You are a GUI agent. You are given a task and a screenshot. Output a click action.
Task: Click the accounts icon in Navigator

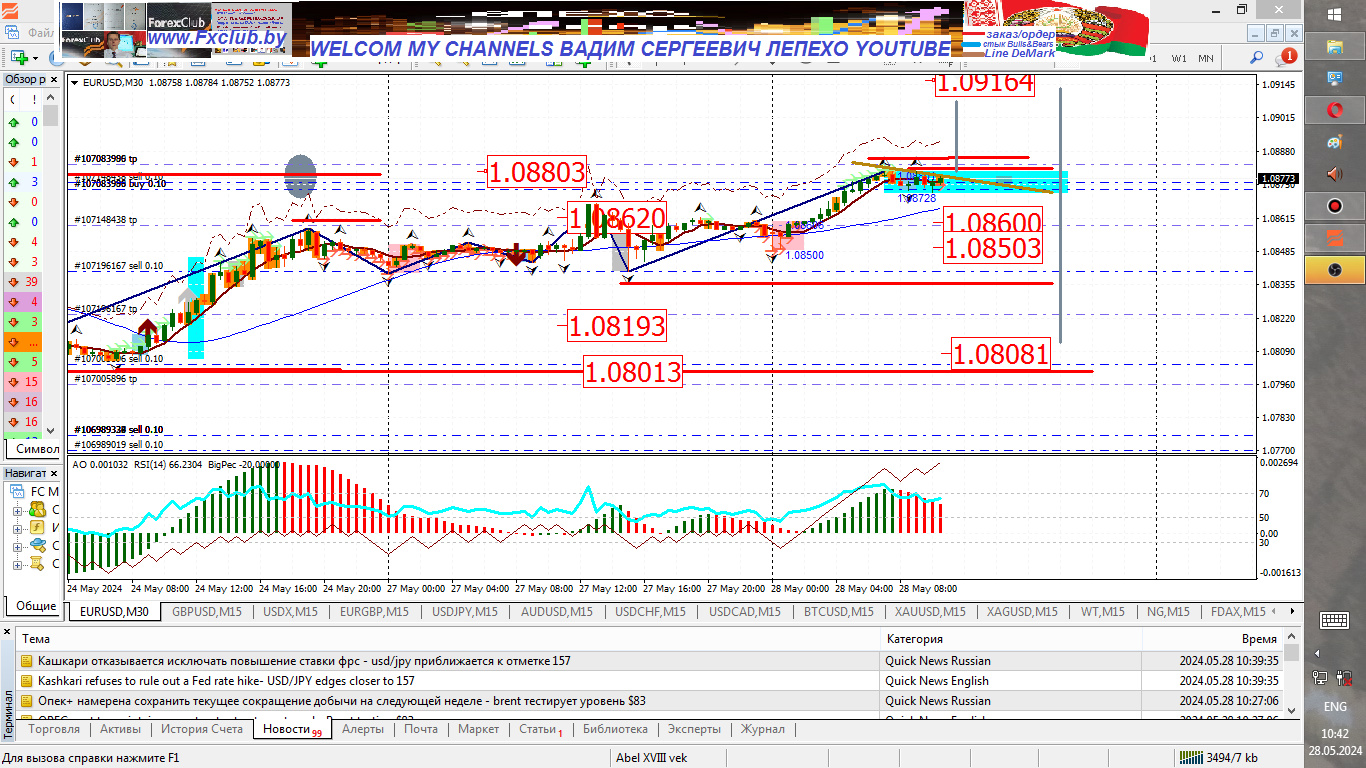[37, 510]
